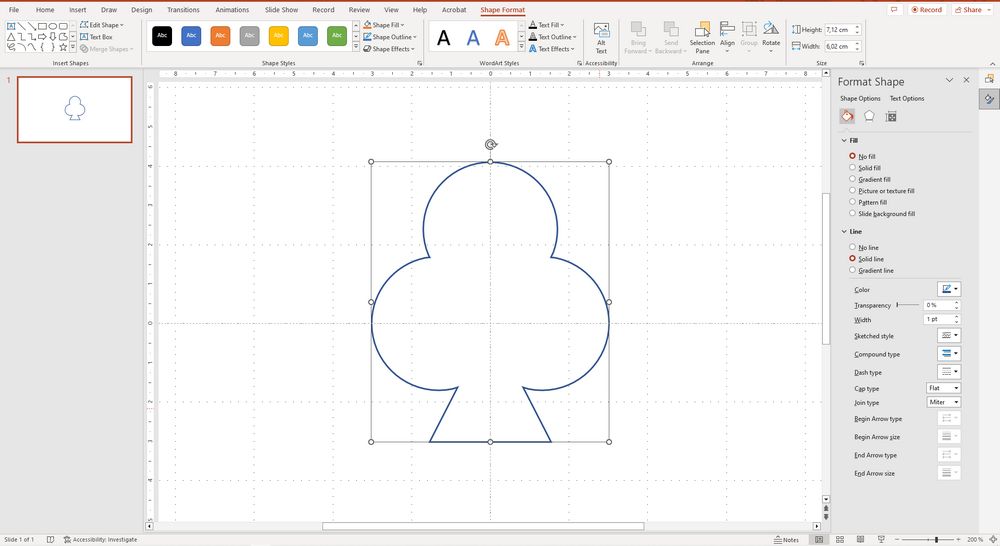Click the line Width value field
The width and height of the screenshot is (1000, 546).
938,320
